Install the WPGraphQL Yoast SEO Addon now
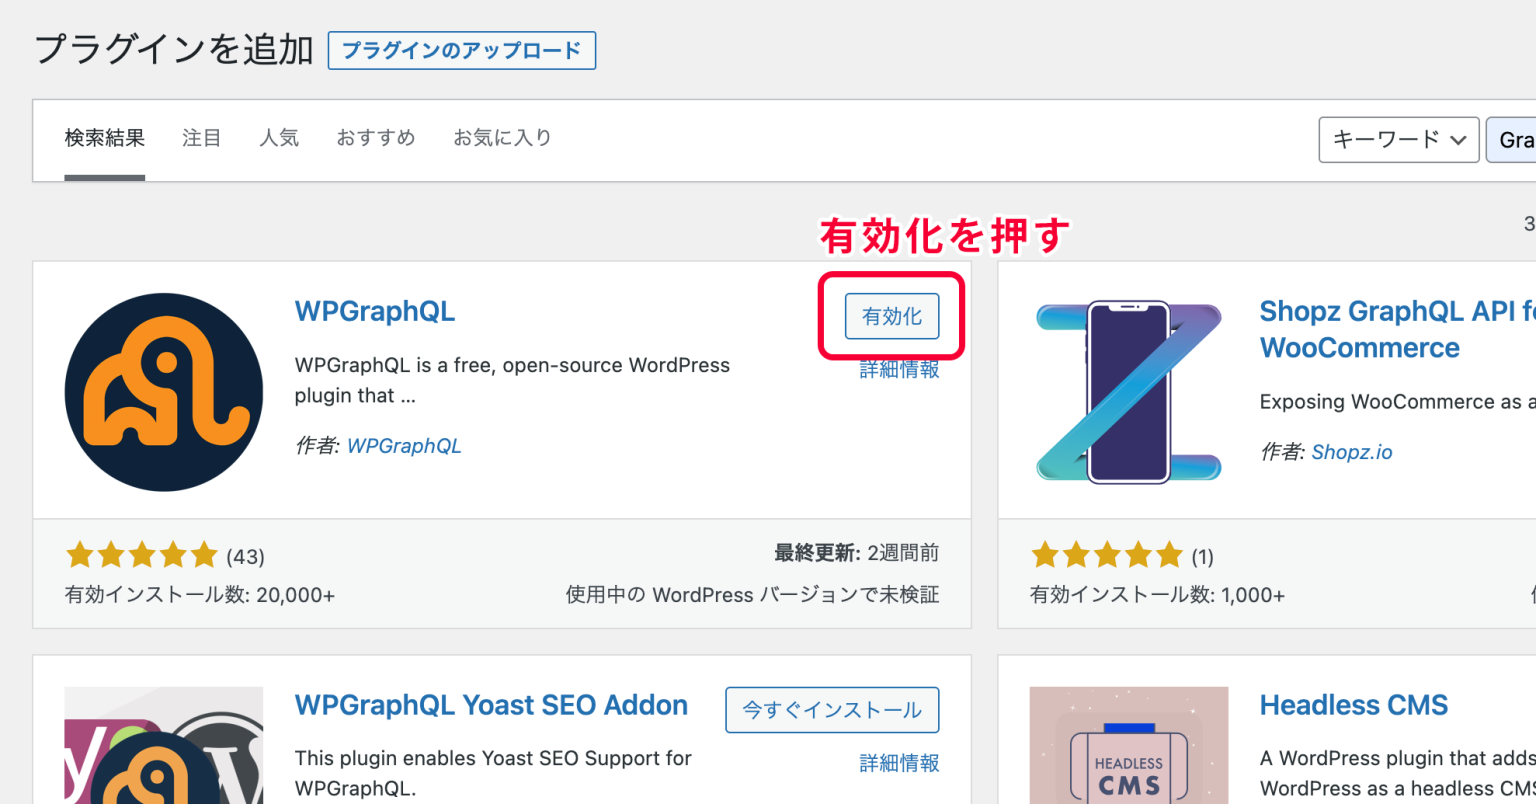 [x=832, y=710]
